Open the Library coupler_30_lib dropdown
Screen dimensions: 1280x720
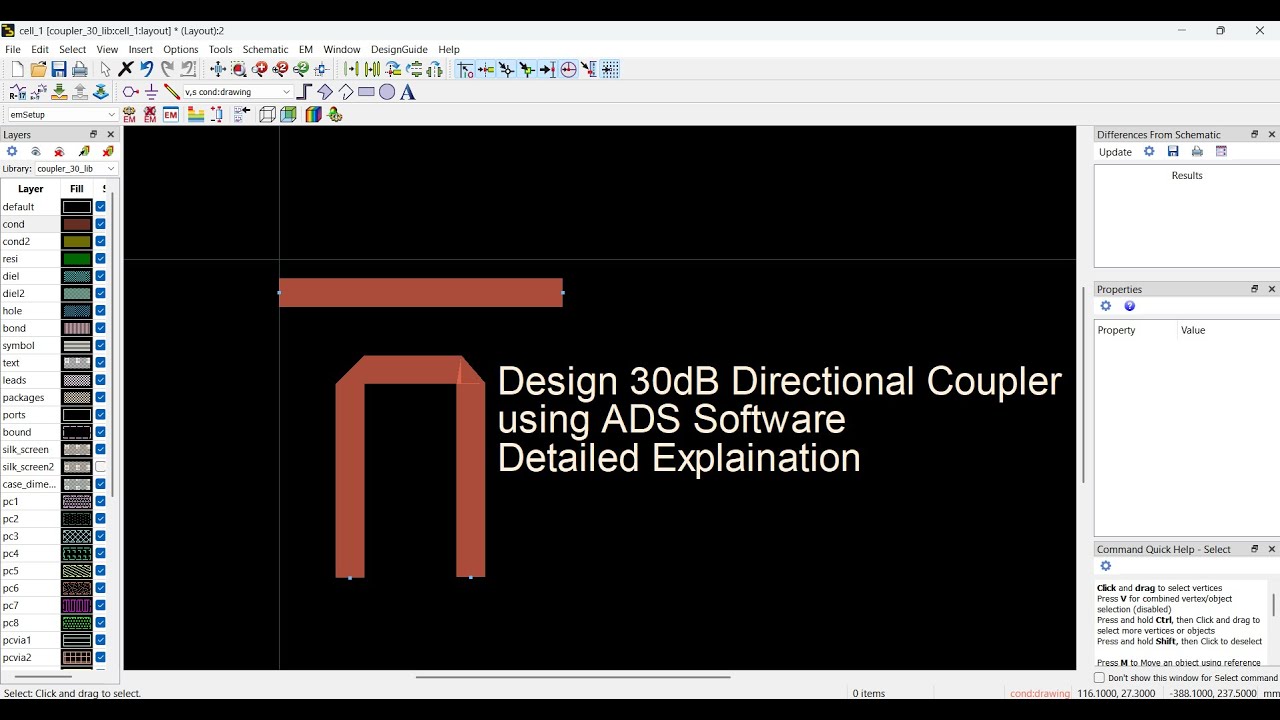click(x=76, y=168)
